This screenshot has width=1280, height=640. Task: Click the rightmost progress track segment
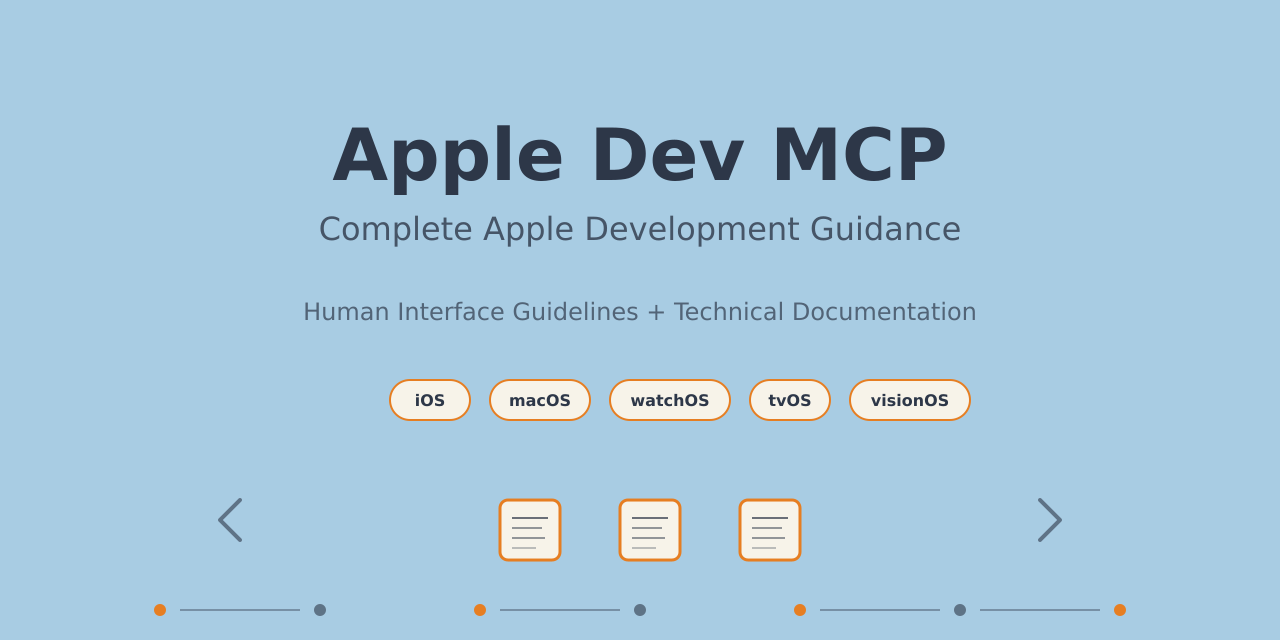pos(1038,609)
